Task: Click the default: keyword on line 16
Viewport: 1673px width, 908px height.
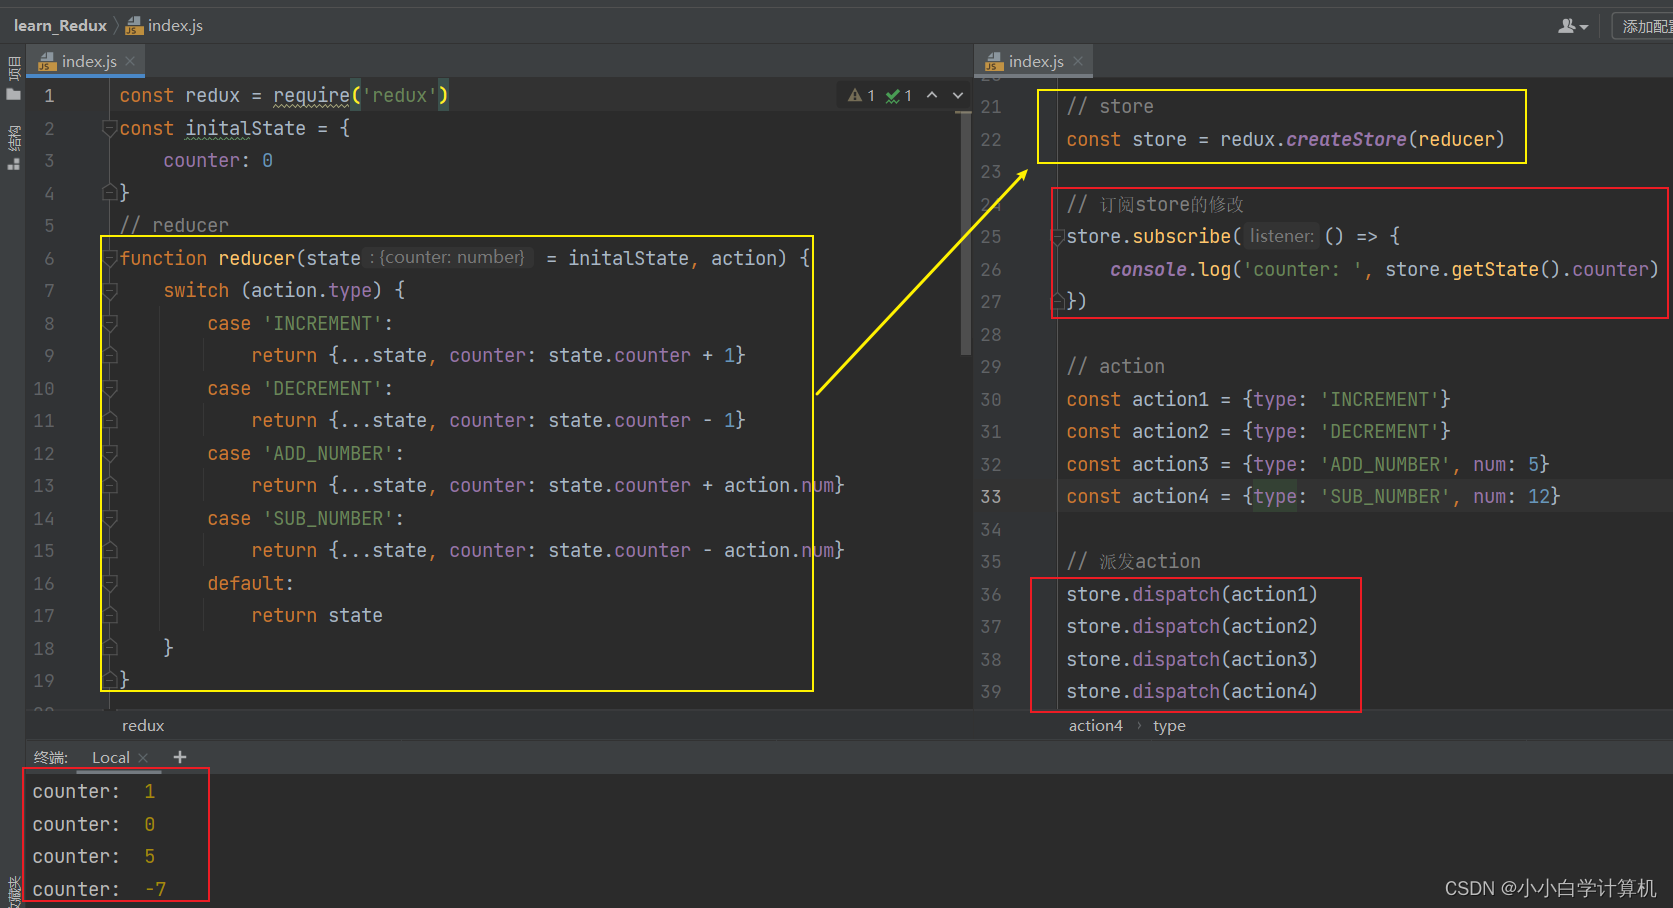Action: (x=250, y=583)
